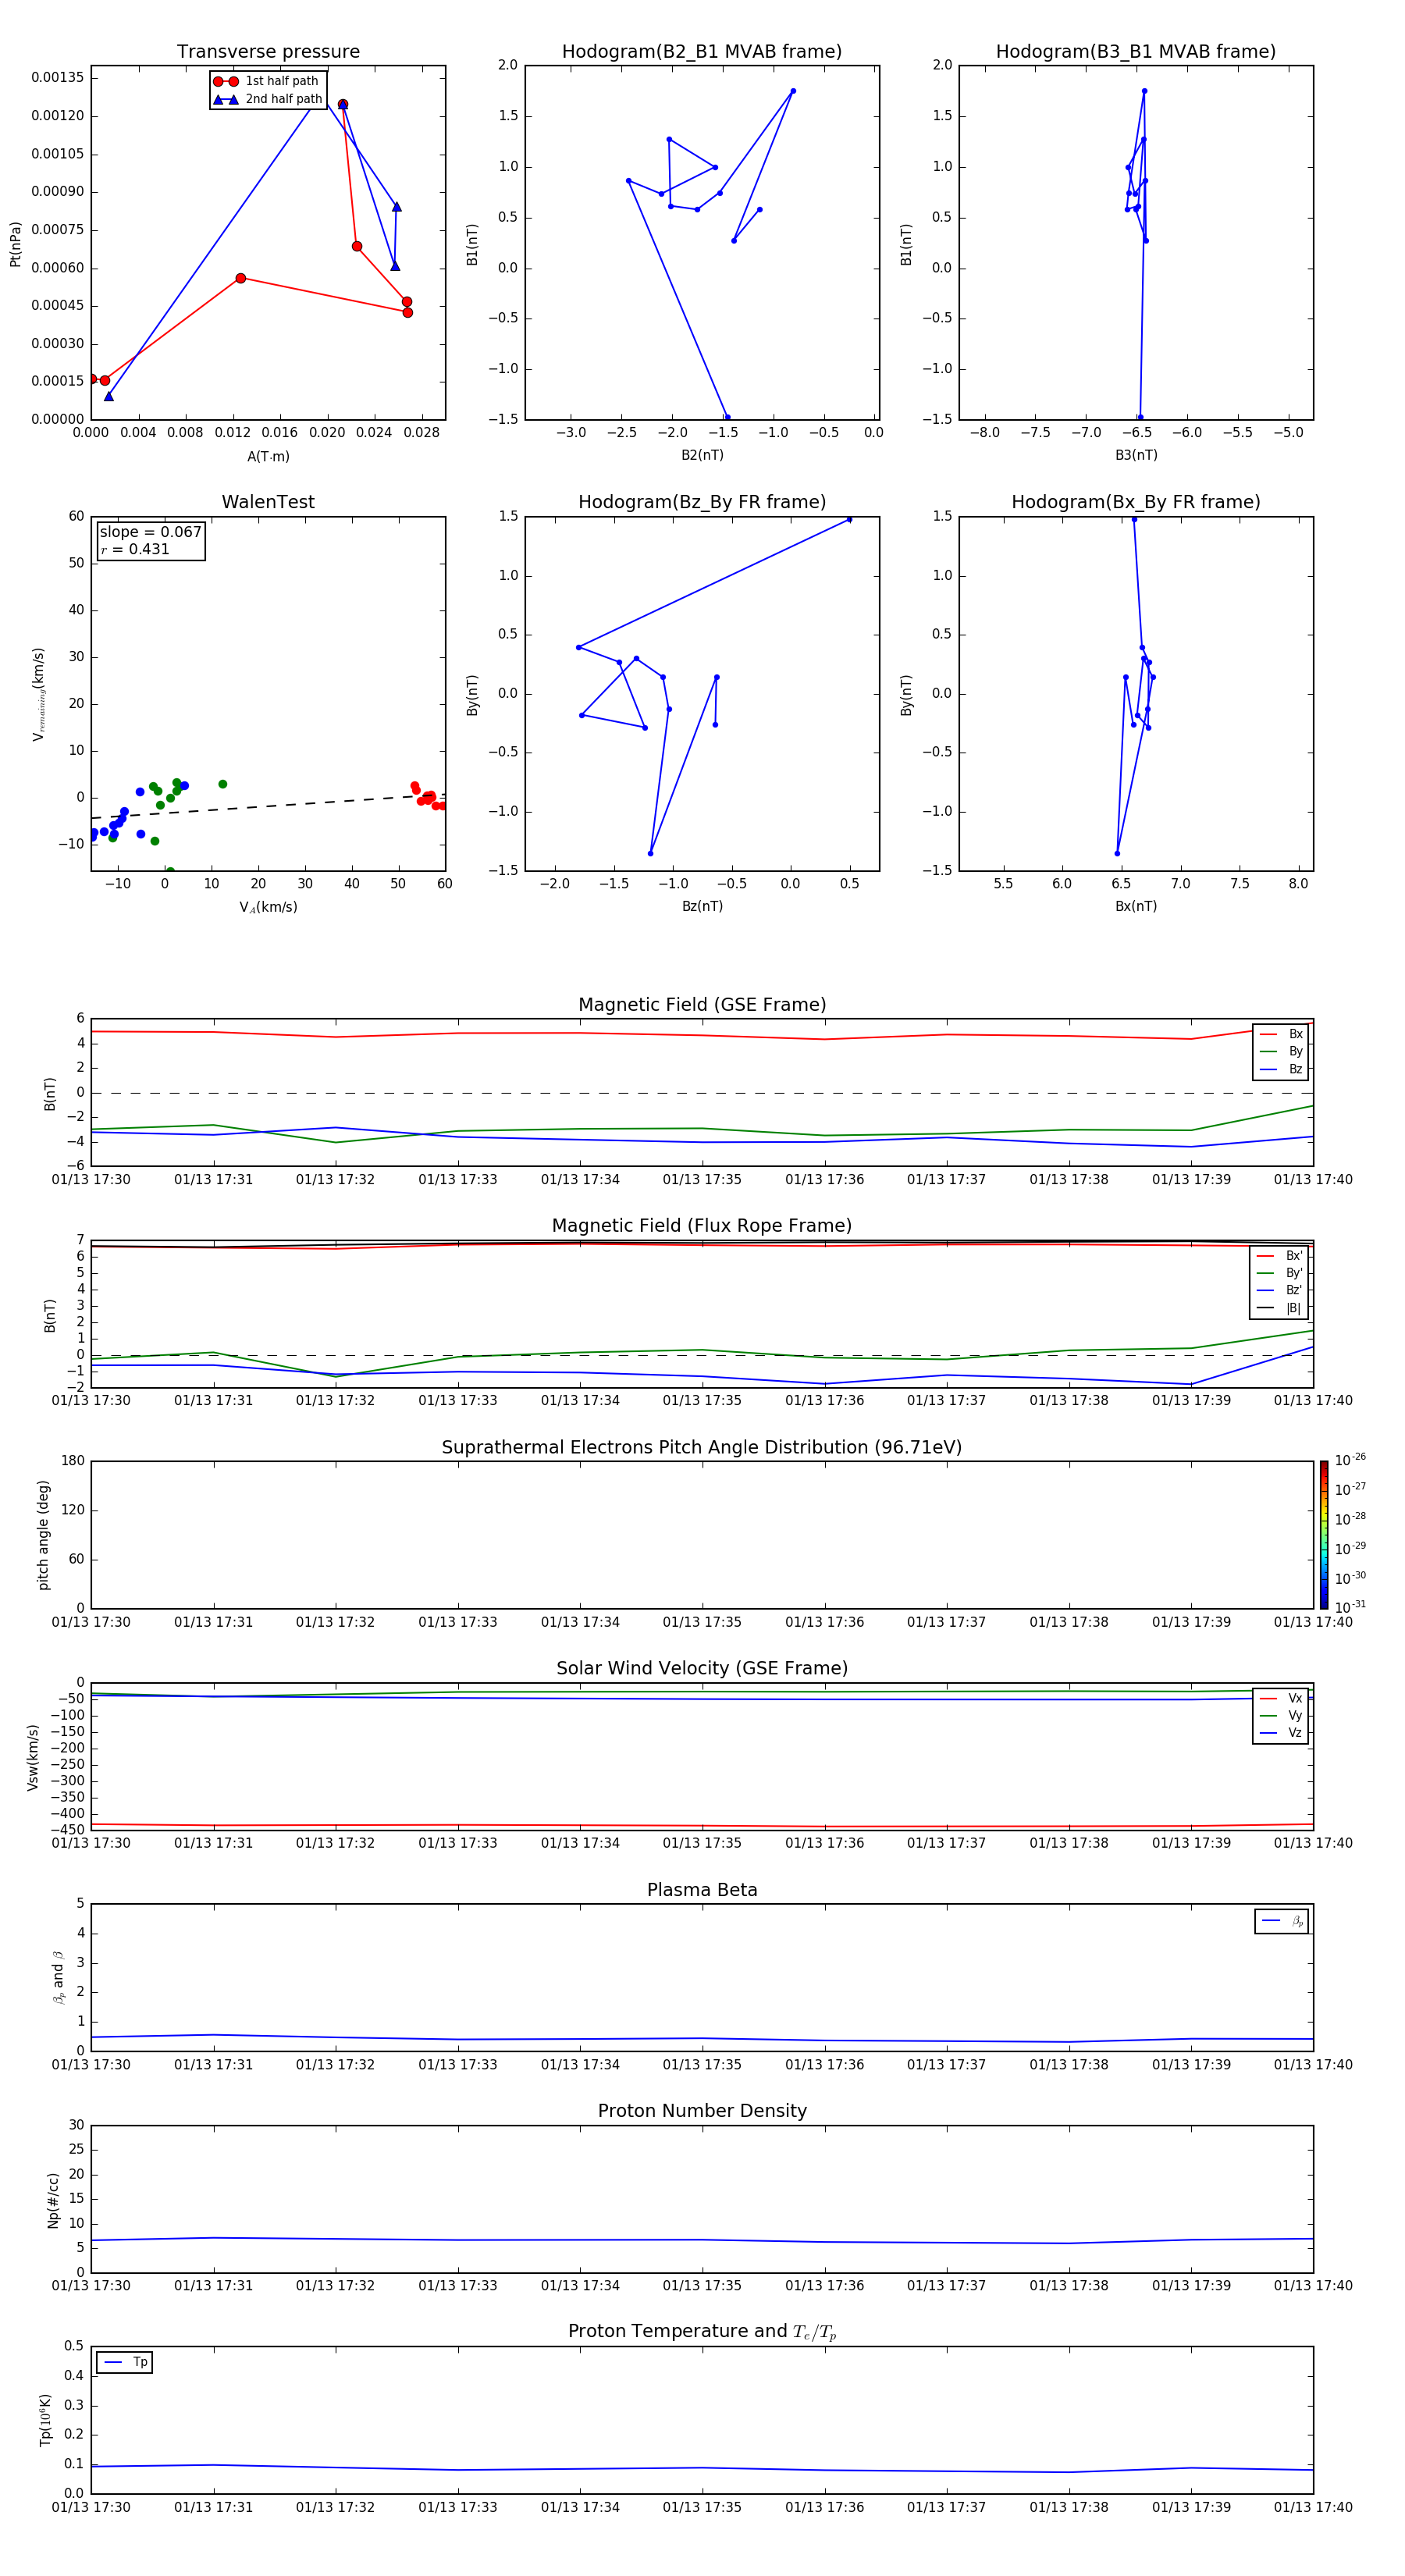The image size is (1405, 2576).
Task: Click the '01/13 17:40' tick under temperature plot
Action: [1313, 2507]
